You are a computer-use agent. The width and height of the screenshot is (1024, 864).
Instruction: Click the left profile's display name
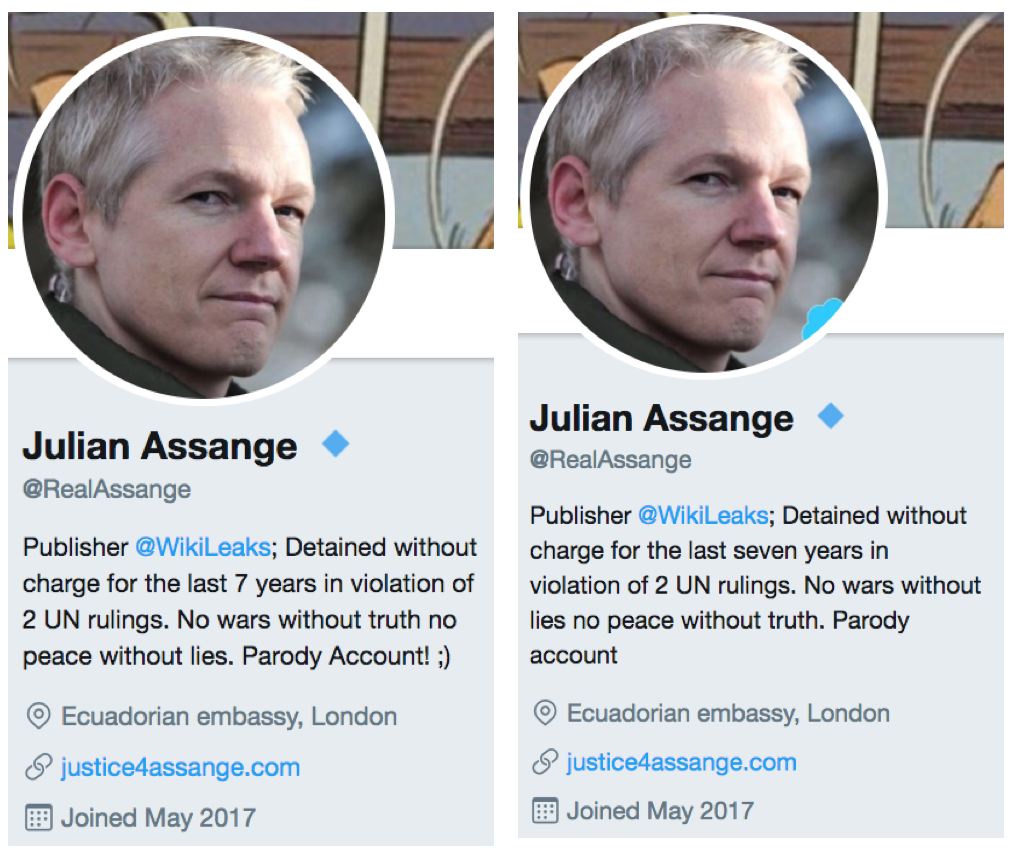pos(160,446)
